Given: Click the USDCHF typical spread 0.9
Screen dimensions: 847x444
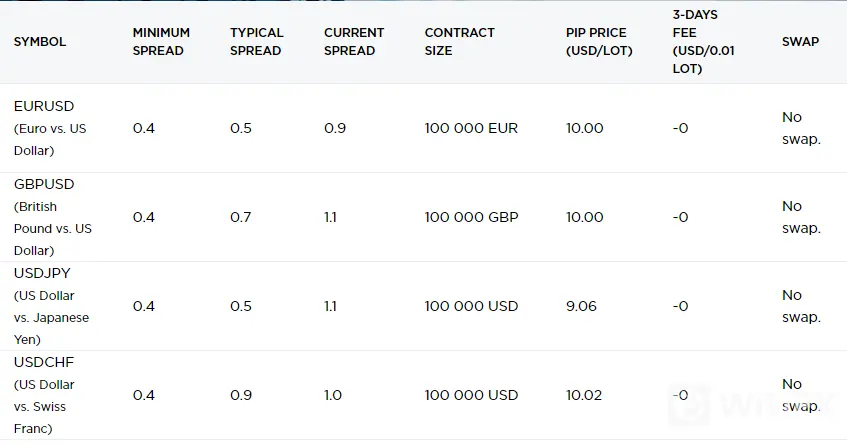Looking at the screenshot, I should pos(241,395).
